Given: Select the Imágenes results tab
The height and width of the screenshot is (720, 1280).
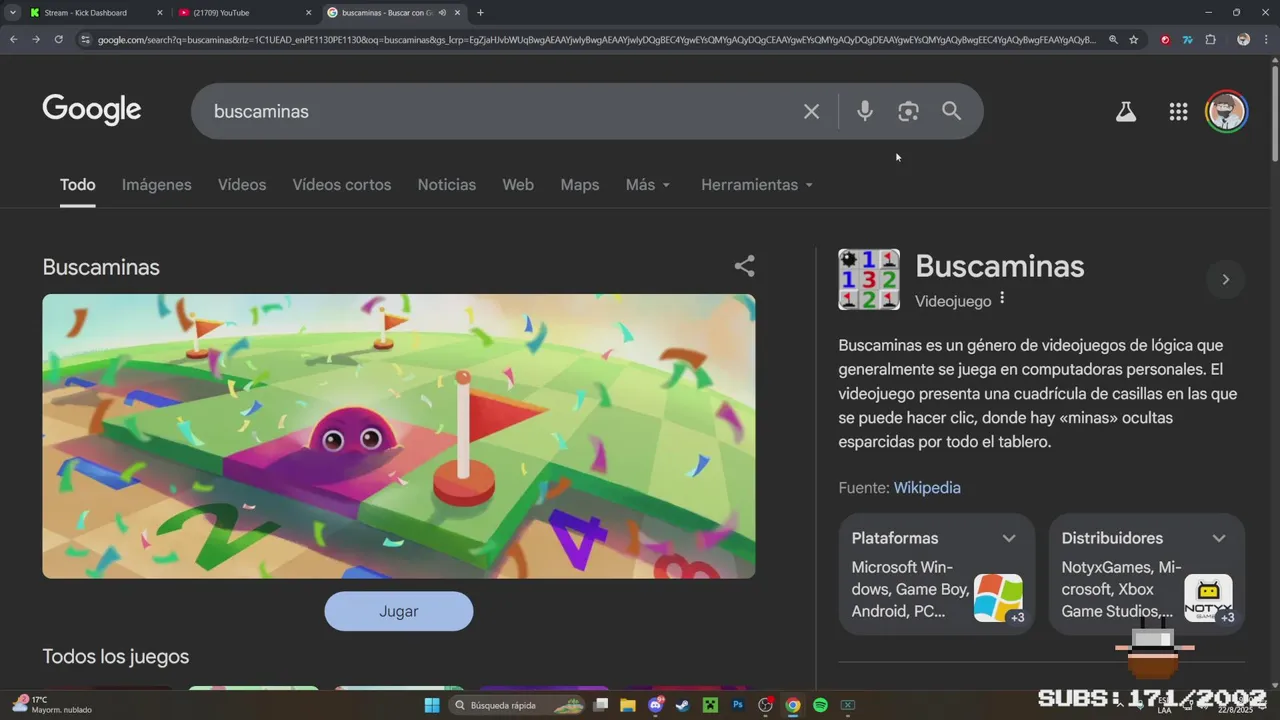Looking at the screenshot, I should point(157,185).
